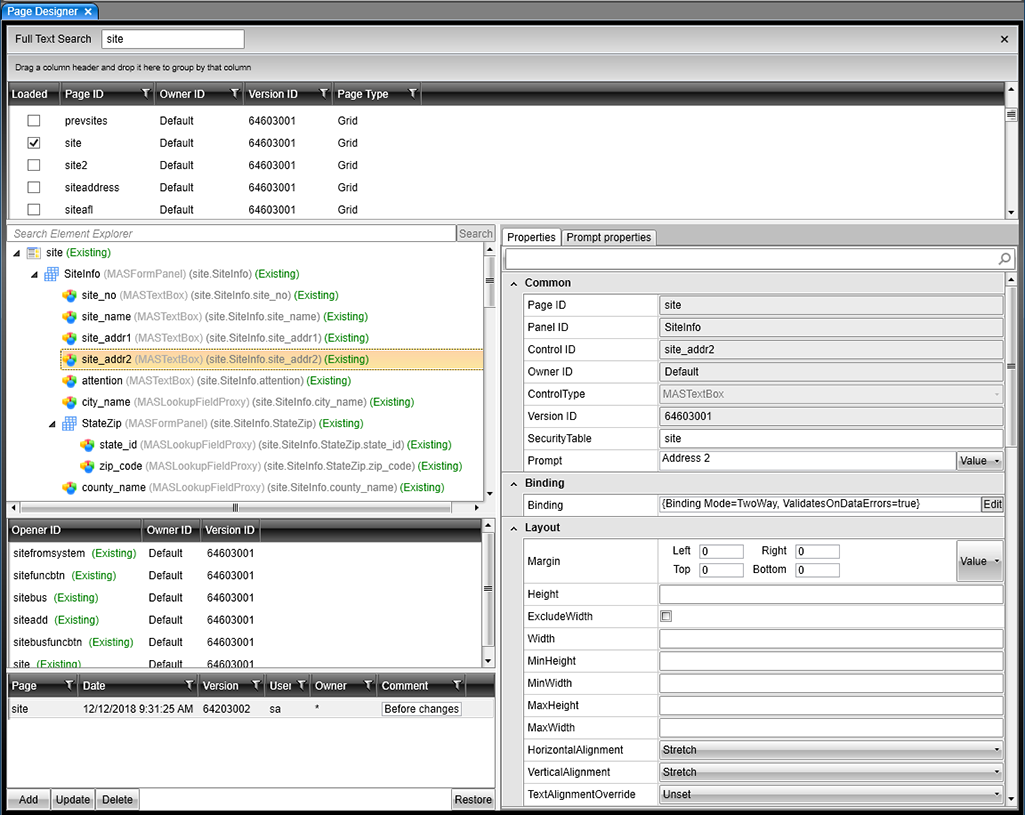Viewport: 1025px width, 815px height.
Task: Click the site_name control icon
Action: click(69, 317)
